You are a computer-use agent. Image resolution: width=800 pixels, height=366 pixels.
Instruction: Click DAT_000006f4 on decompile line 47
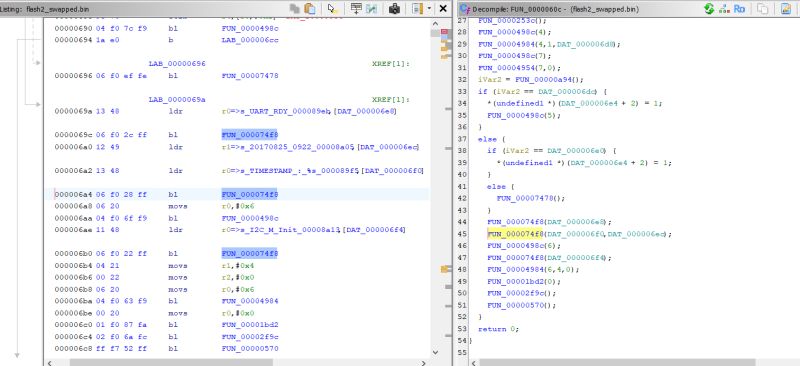[576, 258]
